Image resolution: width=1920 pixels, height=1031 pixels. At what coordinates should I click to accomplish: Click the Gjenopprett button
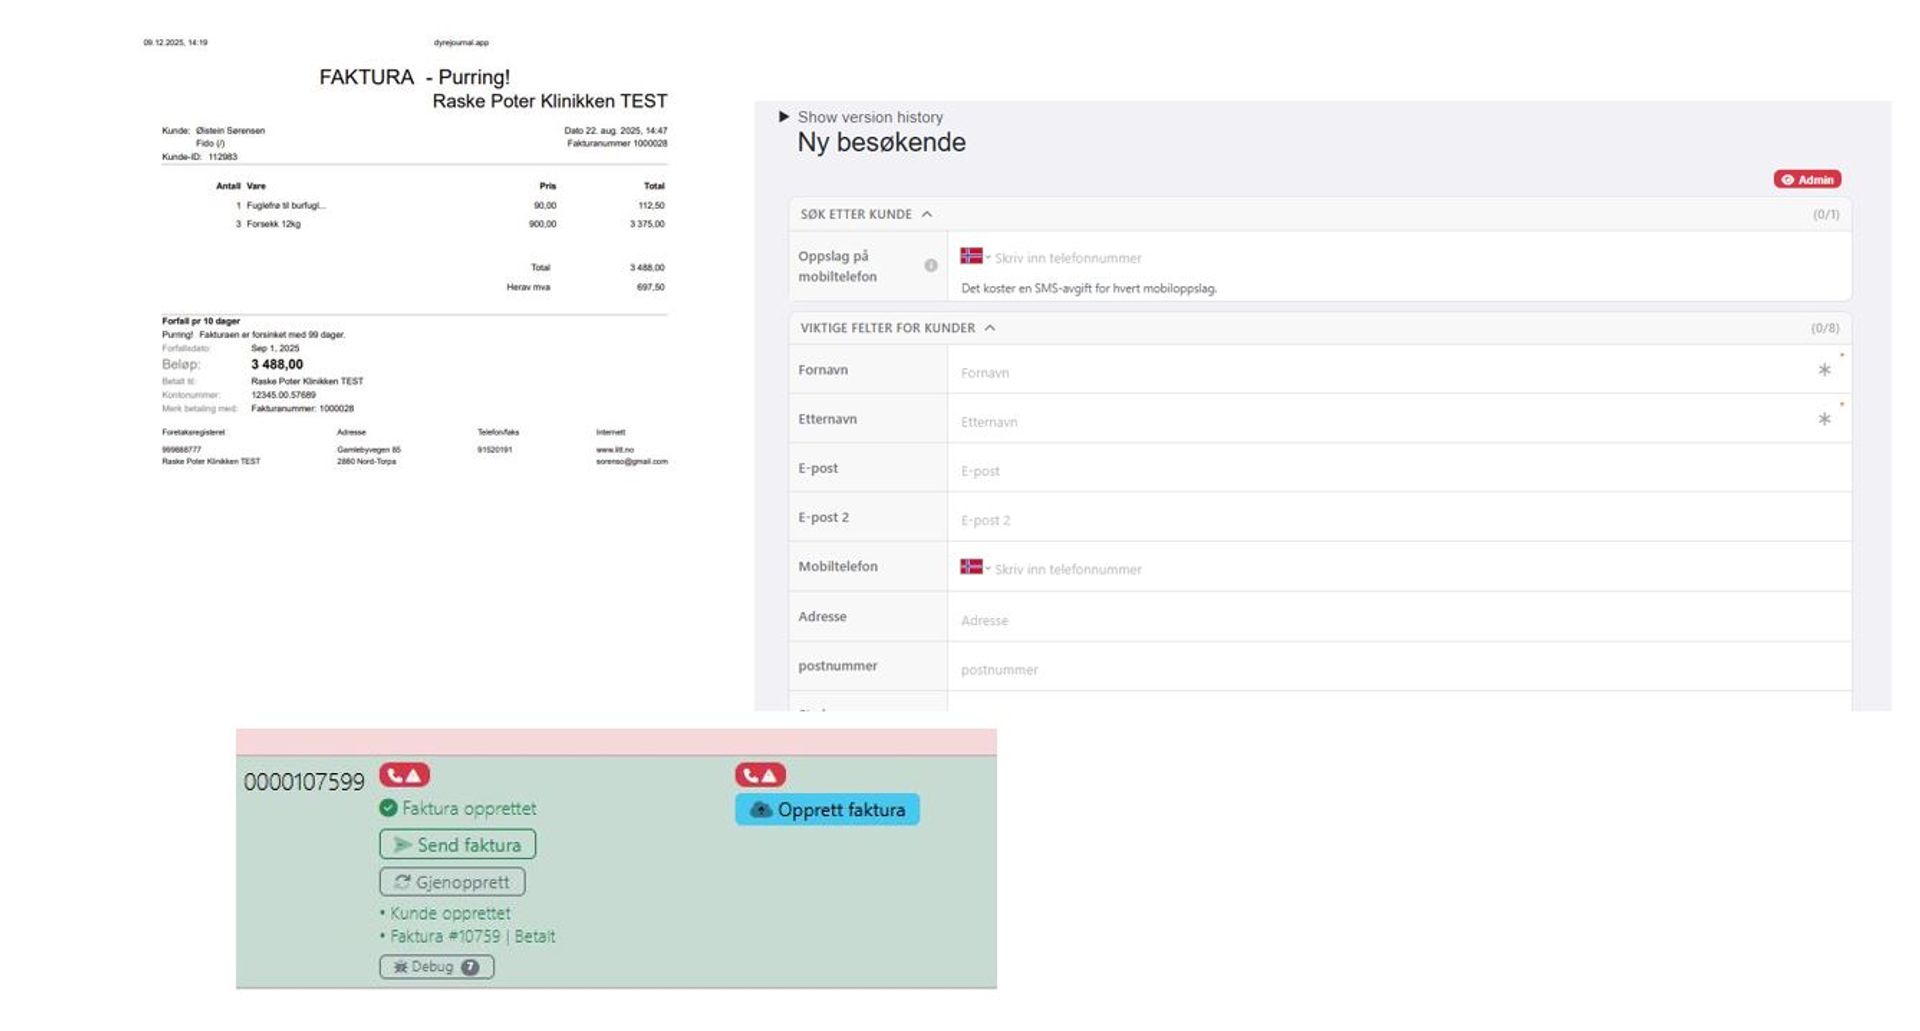click(x=452, y=882)
